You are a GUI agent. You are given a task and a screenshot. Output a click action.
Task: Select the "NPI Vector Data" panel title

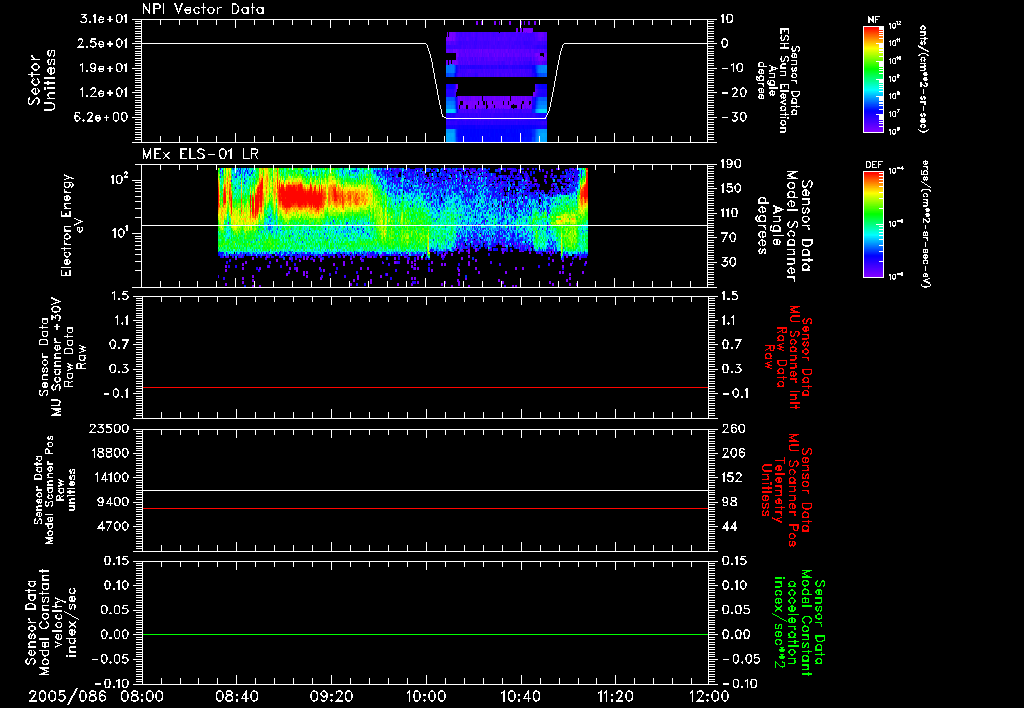[x=203, y=9]
